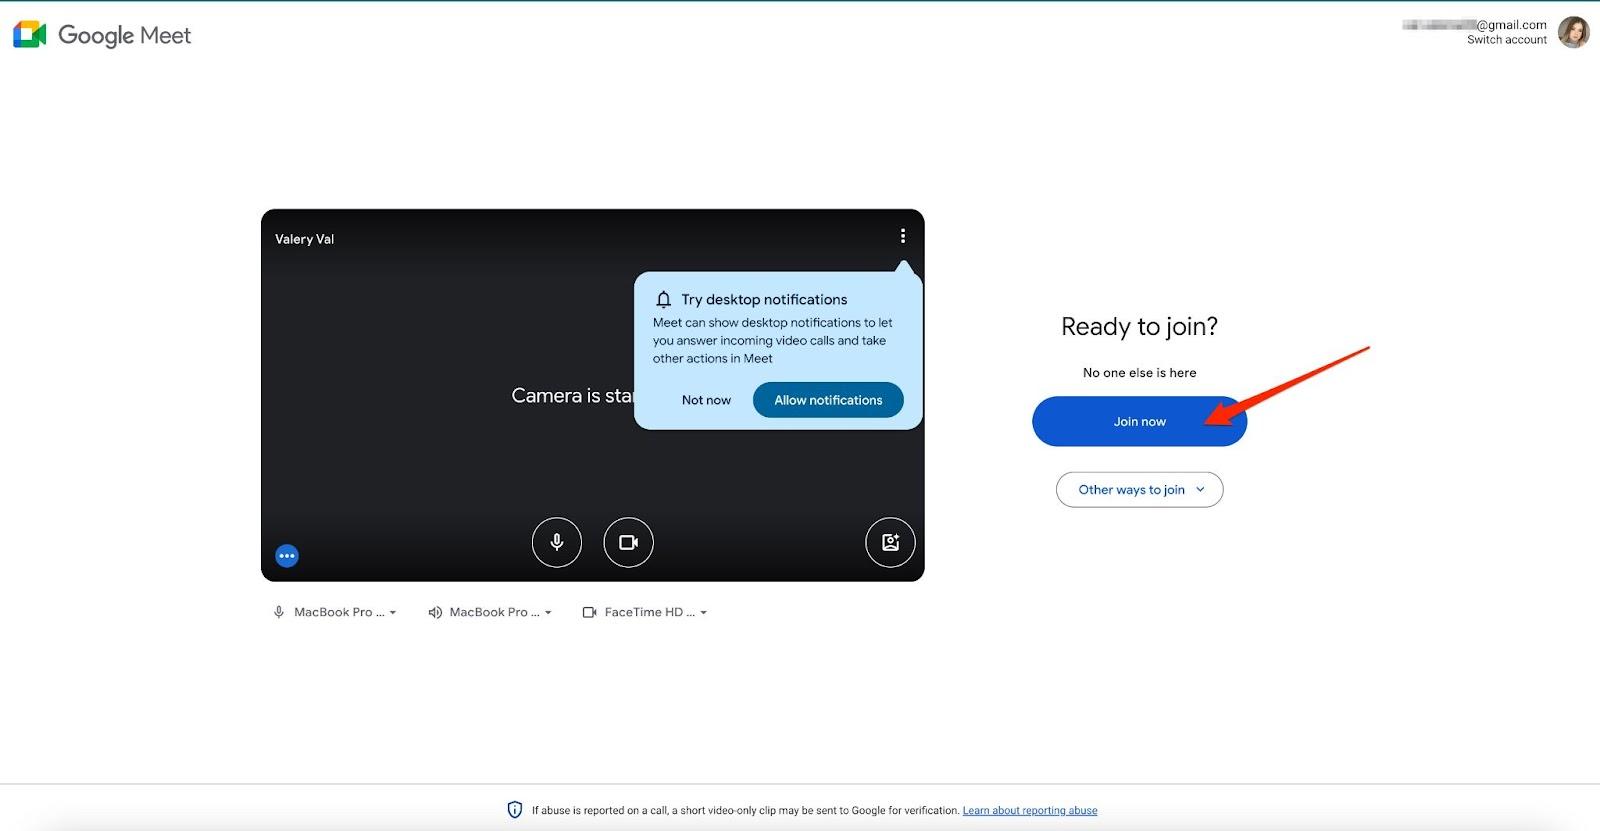The width and height of the screenshot is (1600, 831).
Task: Expand the MacBook Pro microphone dropdown
Action: click(335, 612)
